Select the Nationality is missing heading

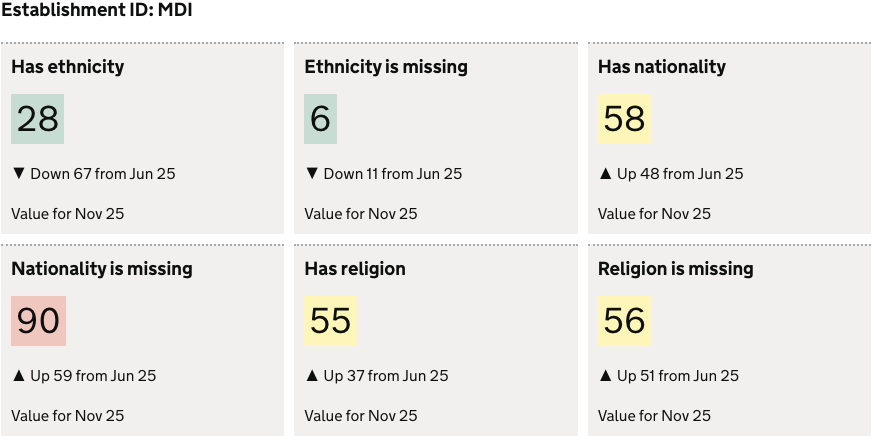[x=102, y=269]
